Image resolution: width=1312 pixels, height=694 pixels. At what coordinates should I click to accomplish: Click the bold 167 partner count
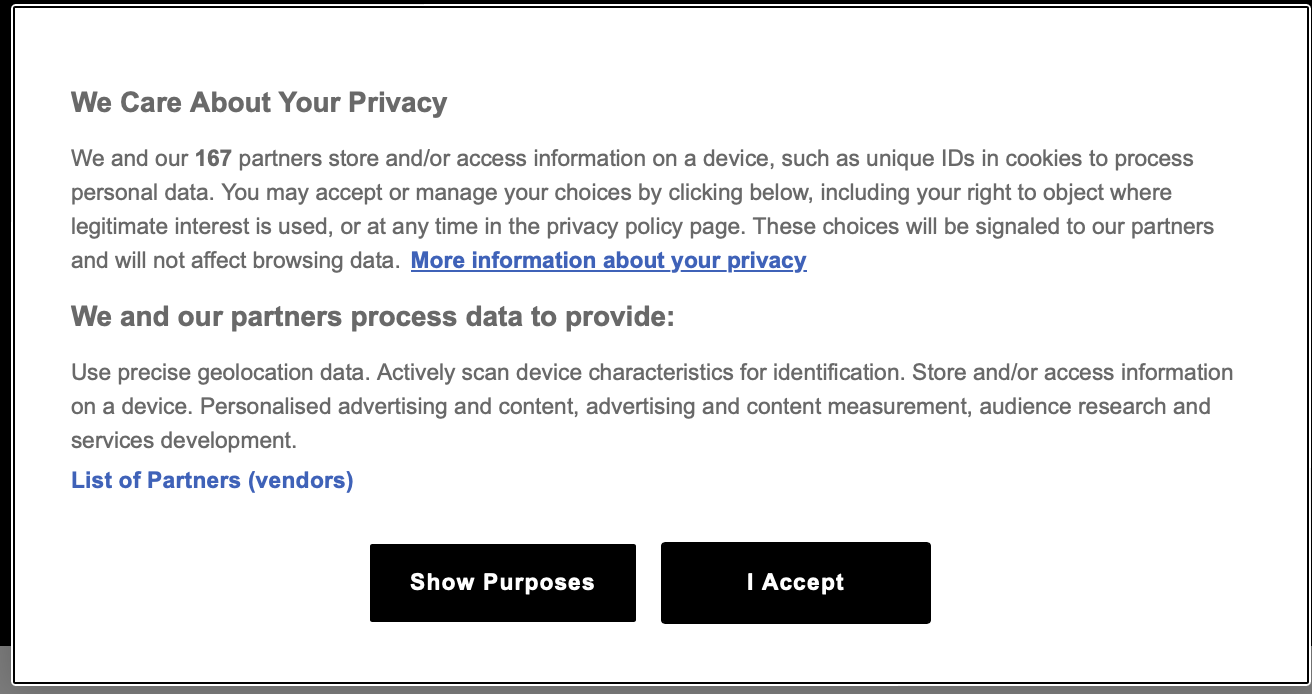click(213, 159)
